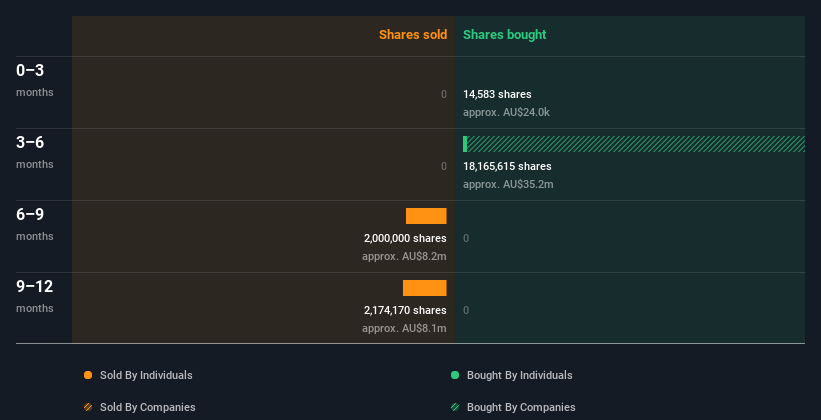Click the Bought By Individuals green dot
This screenshot has height=420, width=821.
(455, 375)
